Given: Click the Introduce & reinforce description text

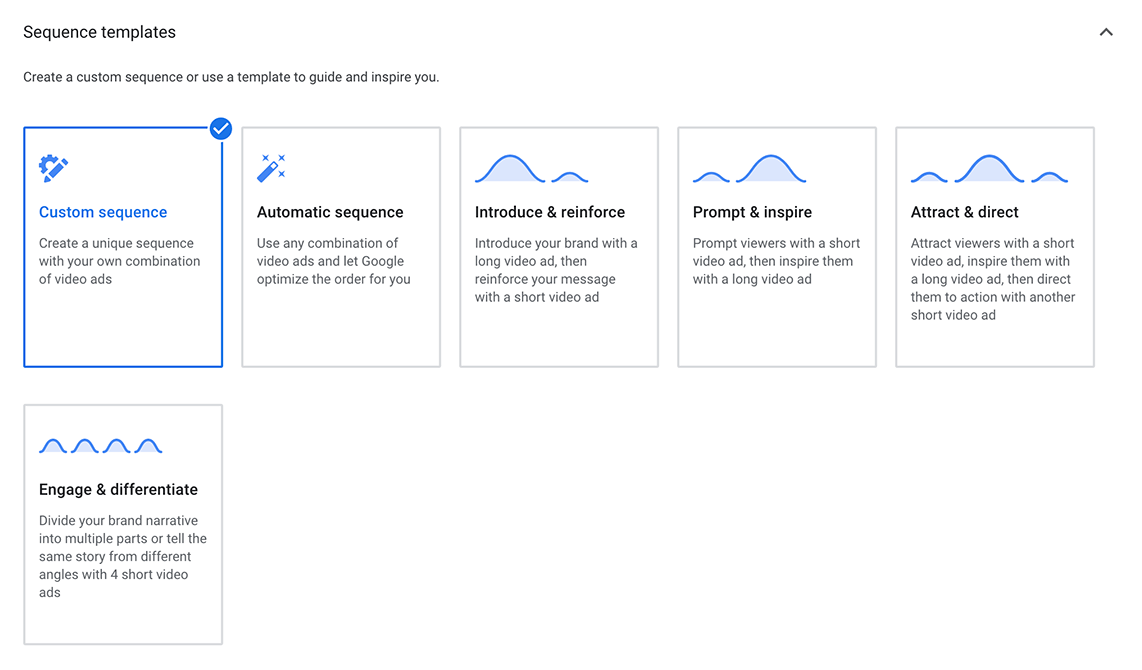Looking at the screenshot, I should [x=556, y=270].
